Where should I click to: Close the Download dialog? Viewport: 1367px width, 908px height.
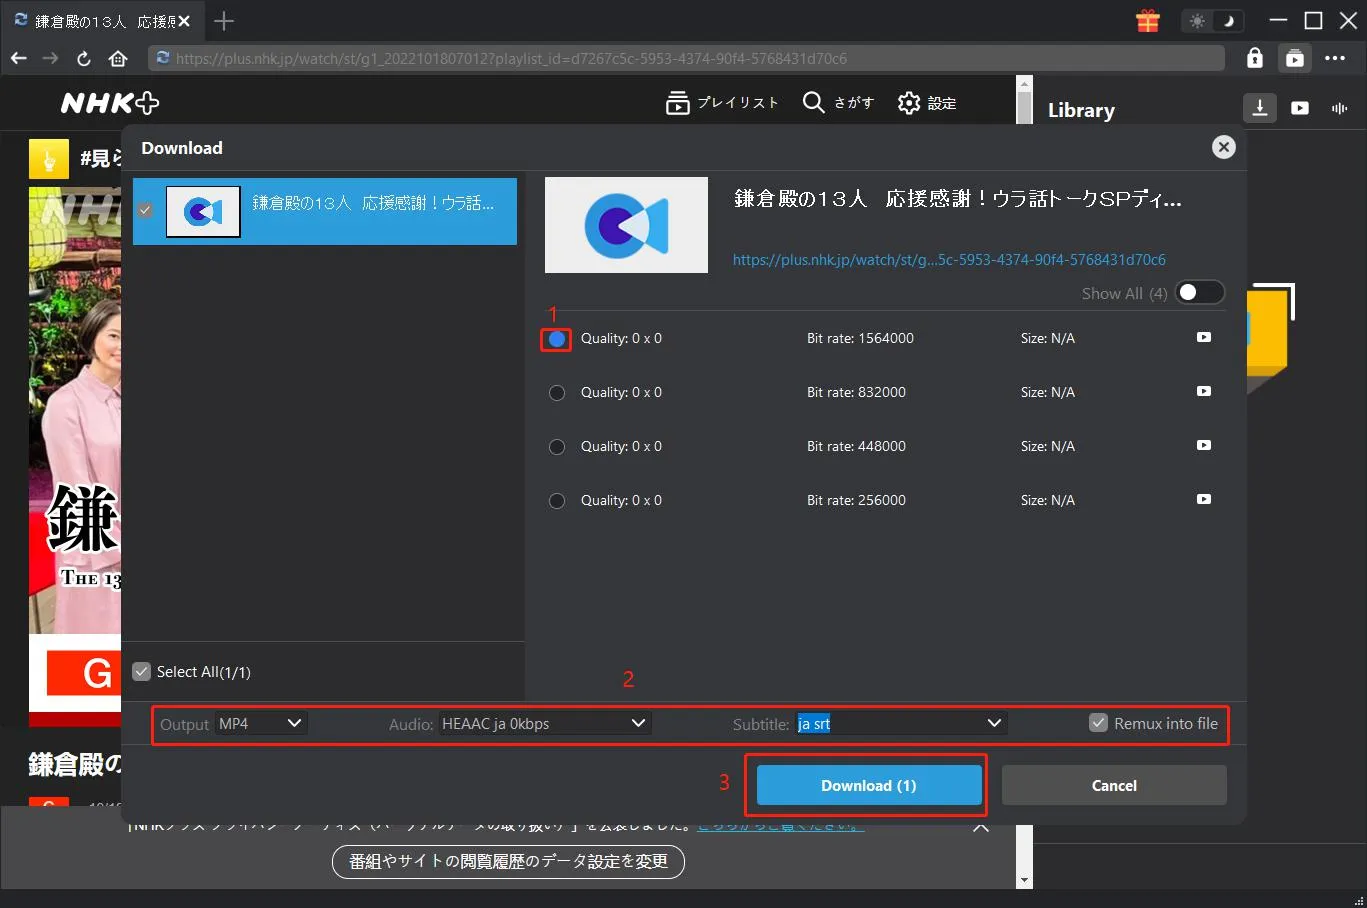pos(1223,147)
